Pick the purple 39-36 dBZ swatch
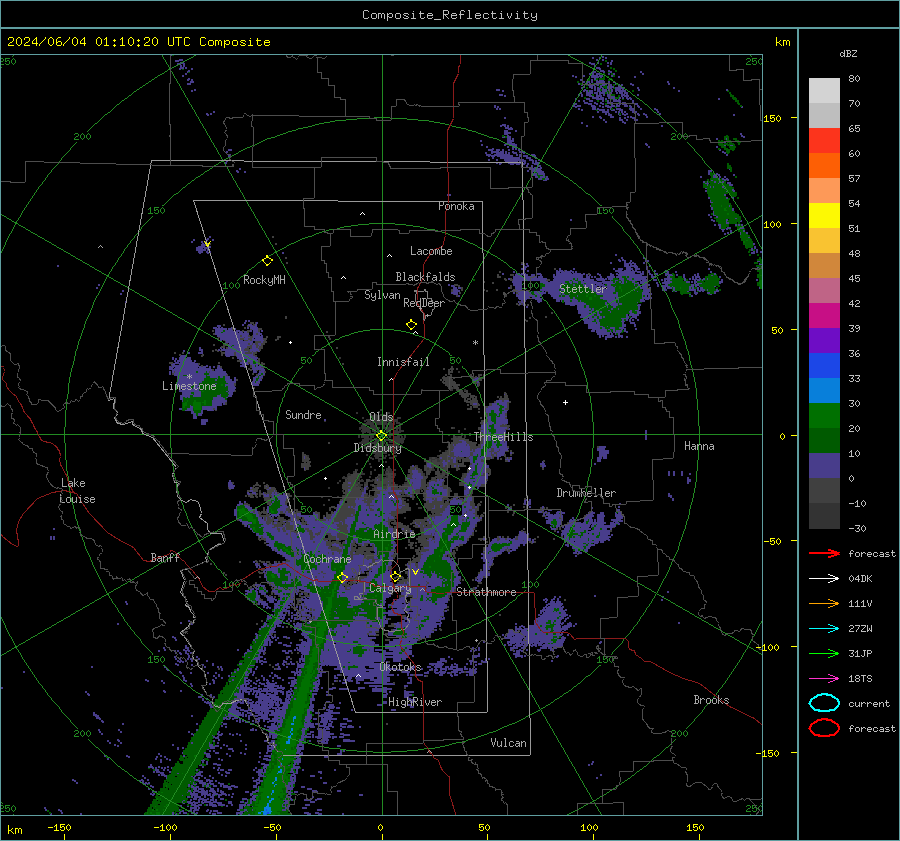The height and width of the screenshot is (841, 900). coord(824,341)
